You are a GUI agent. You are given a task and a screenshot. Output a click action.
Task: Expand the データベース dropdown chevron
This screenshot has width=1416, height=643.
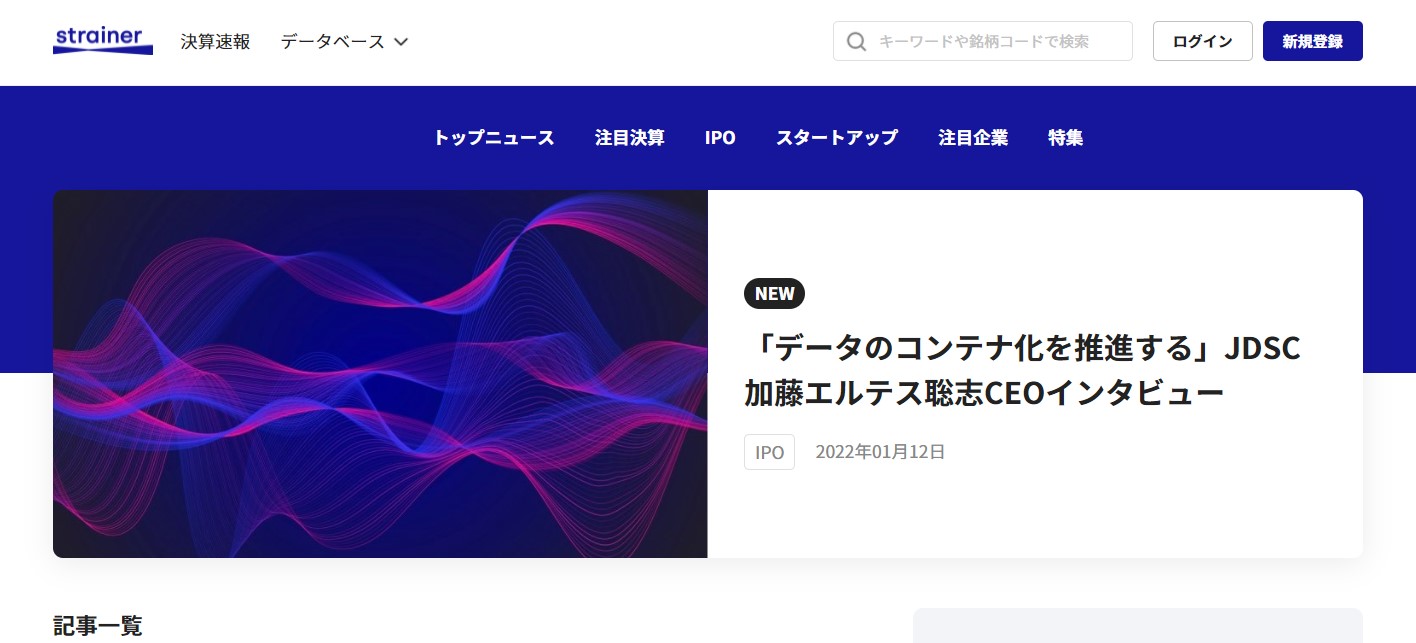click(401, 42)
